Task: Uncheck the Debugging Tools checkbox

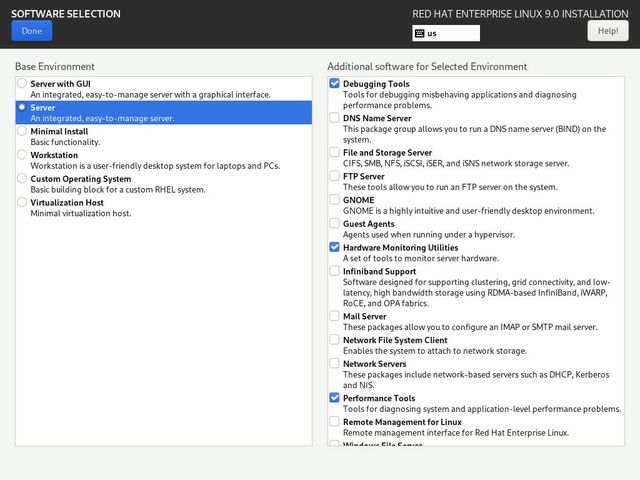Action: tap(334, 84)
